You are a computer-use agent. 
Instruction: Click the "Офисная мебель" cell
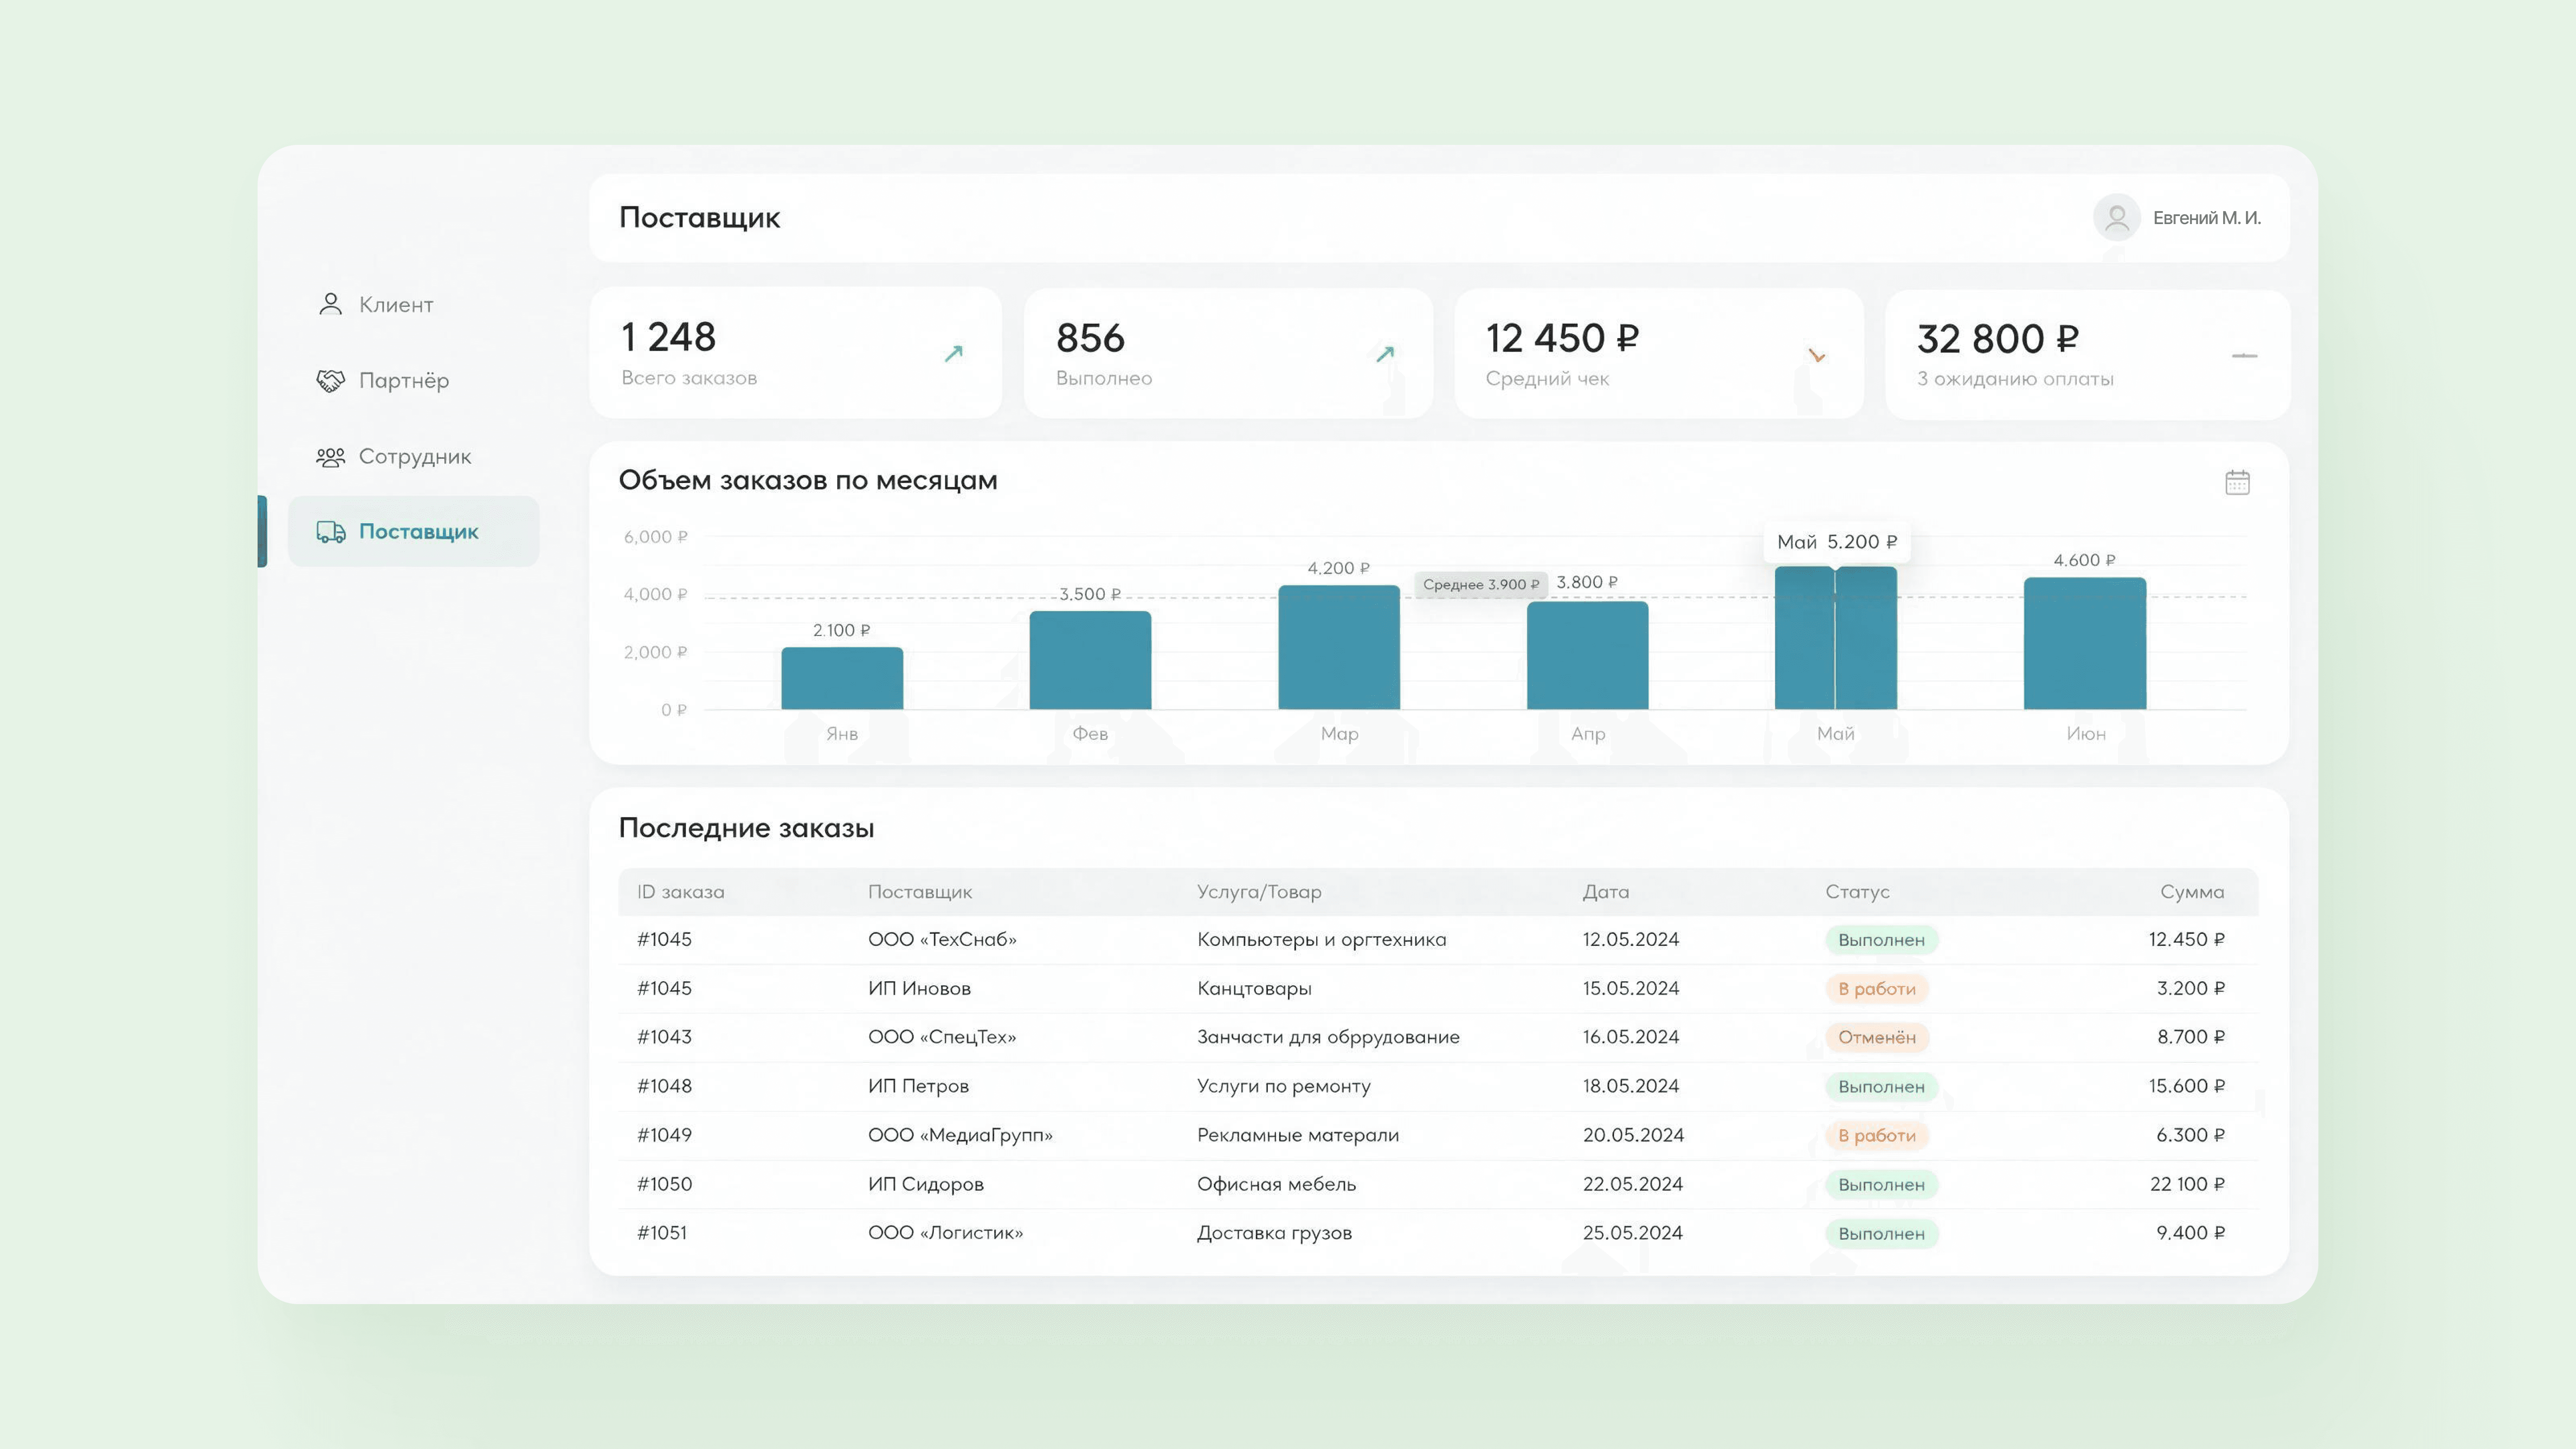tap(1277, 1185)
